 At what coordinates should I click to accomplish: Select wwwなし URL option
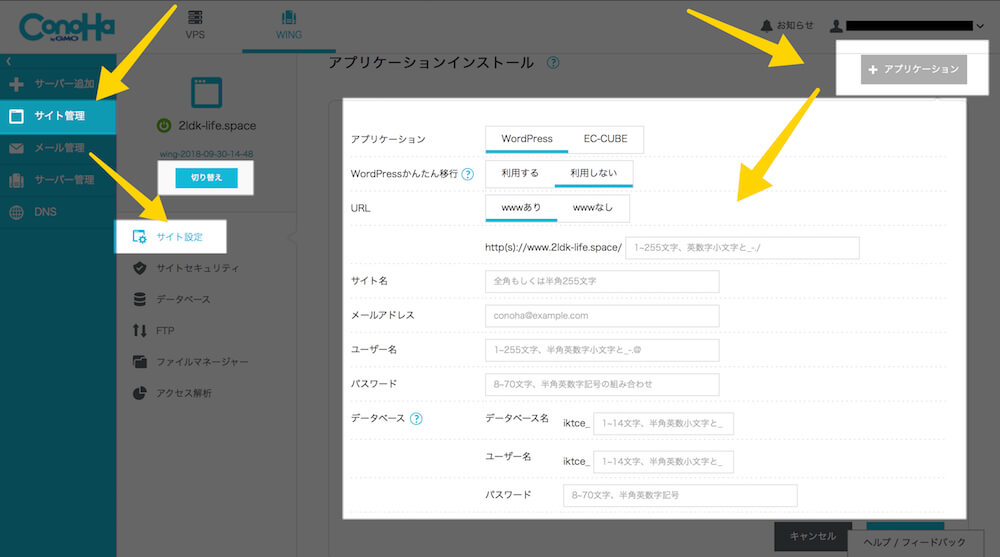[592, 208]
